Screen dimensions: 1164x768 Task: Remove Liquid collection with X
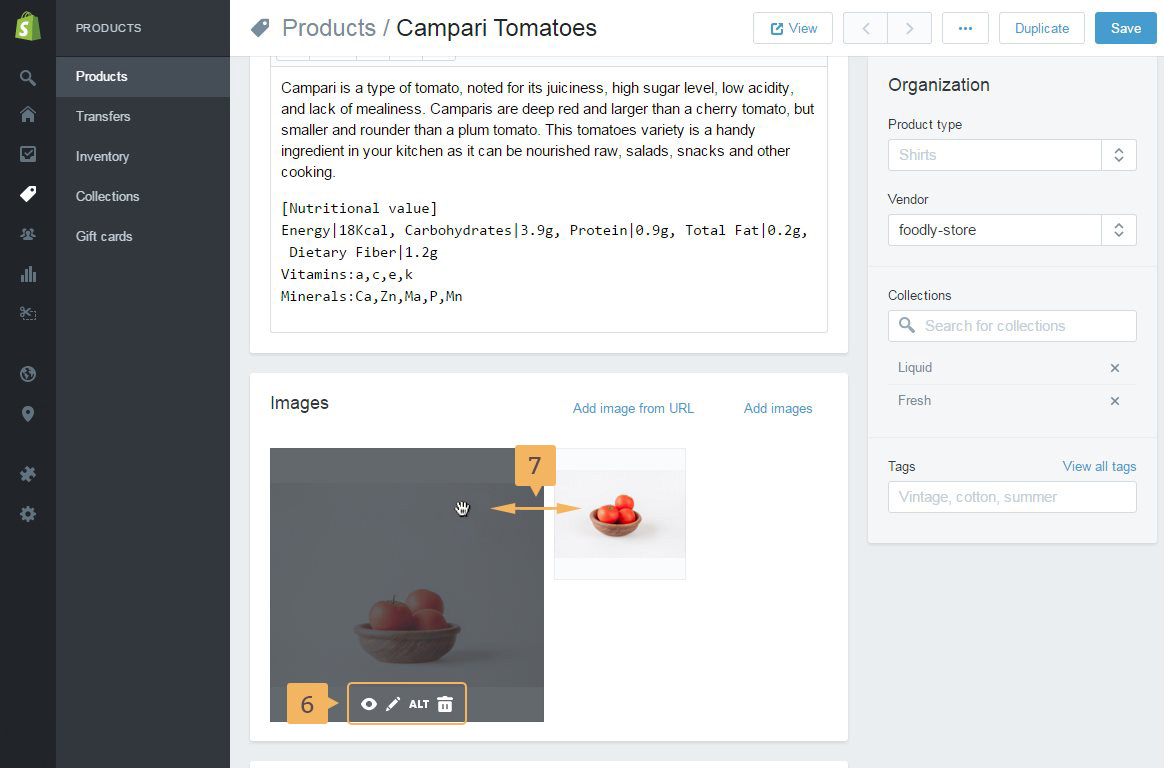[x=1115, y=368]
